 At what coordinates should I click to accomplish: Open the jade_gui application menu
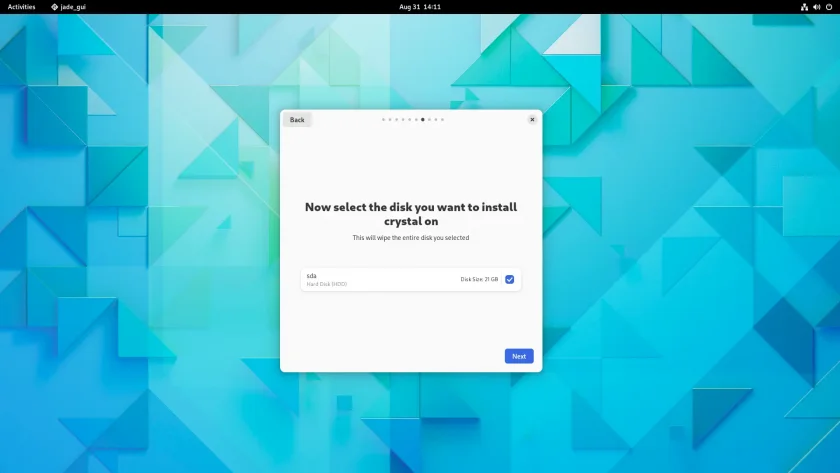pyautogui.click(x=69, y=7)
